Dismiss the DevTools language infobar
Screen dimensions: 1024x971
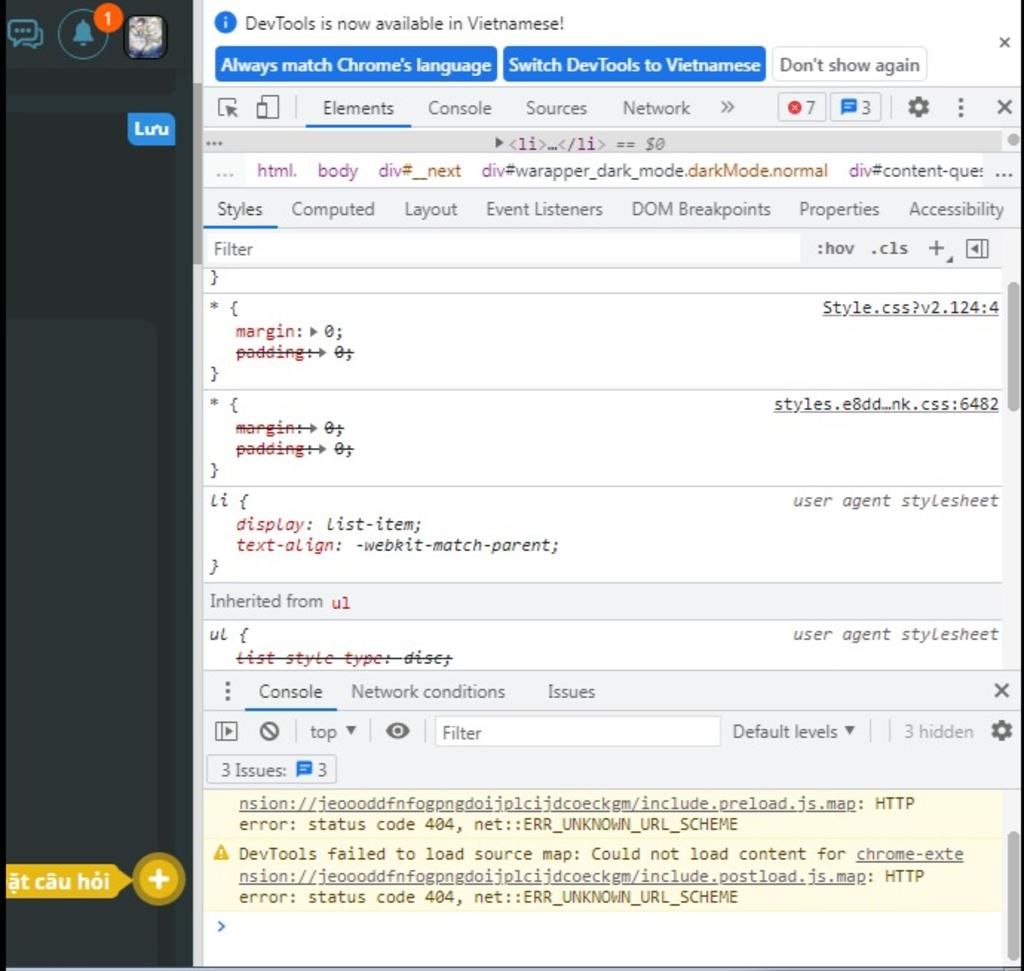click(x=1004, y=42)
